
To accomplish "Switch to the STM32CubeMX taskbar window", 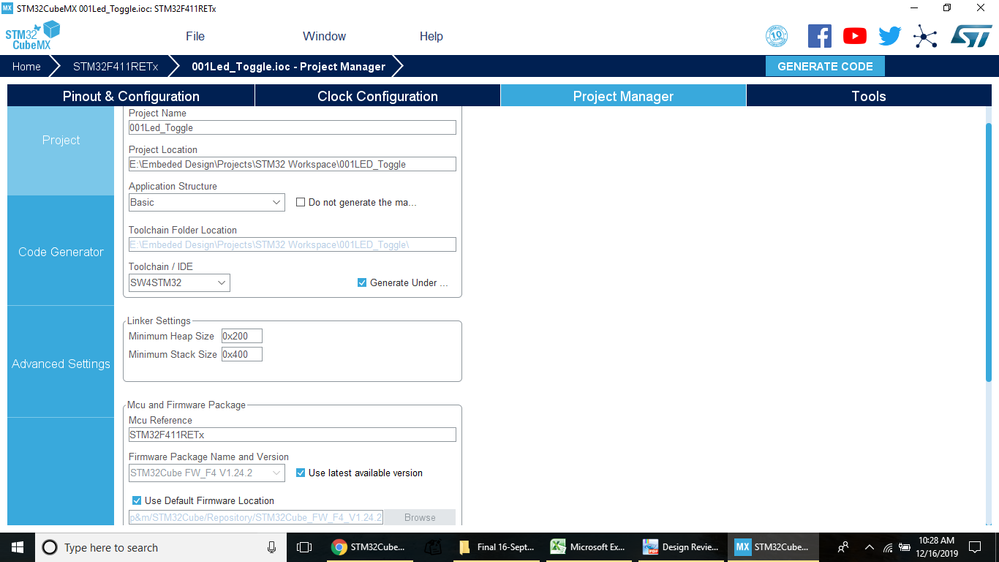I will [x=772, y=547].
